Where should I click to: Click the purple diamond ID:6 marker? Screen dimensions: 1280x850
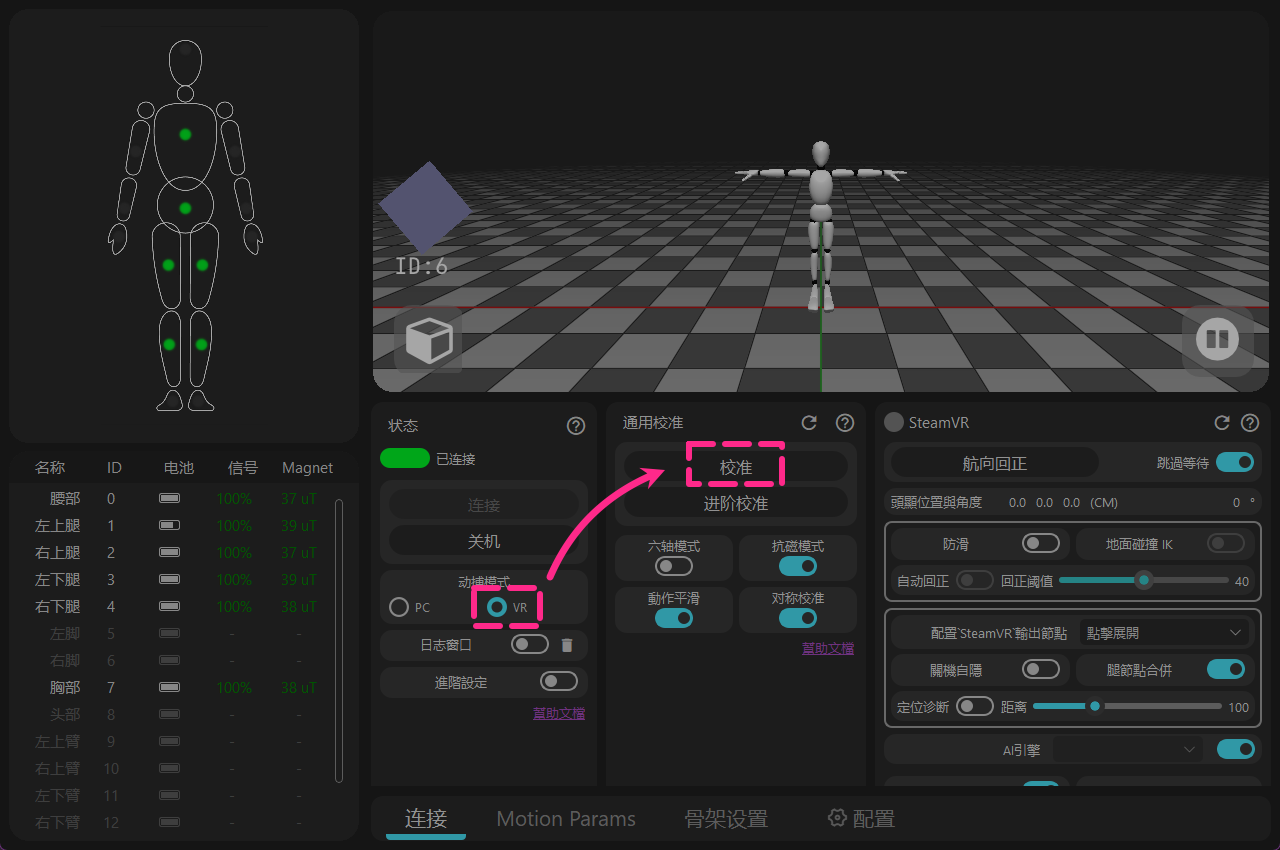point(424,208)
